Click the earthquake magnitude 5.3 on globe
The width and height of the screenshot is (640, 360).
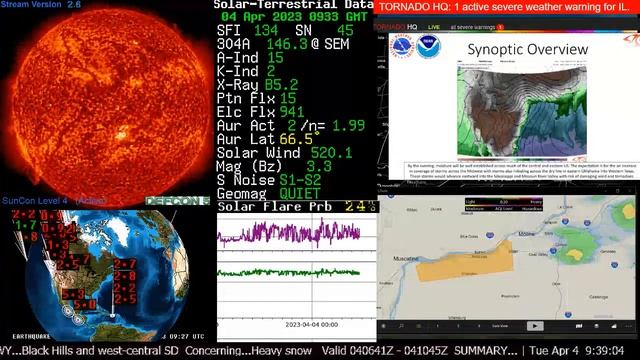(73, 294)
